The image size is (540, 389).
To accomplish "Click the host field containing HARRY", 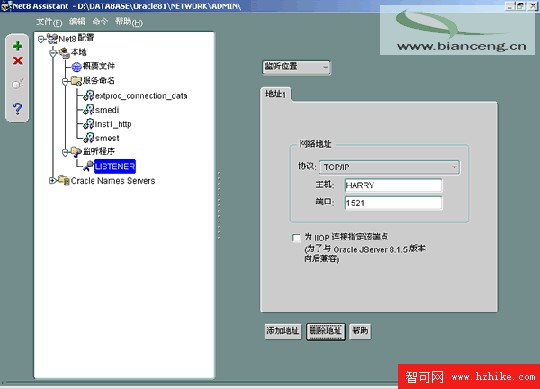I will pyautogui.click(x=393, y=185).
